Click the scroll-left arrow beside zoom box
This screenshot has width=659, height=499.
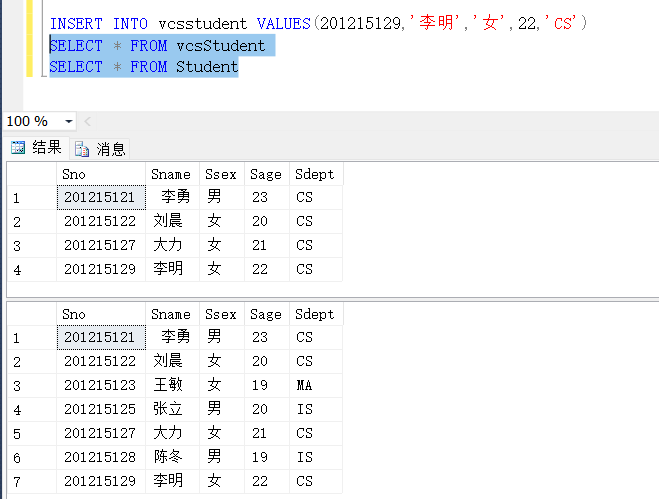[x=88, y=121]
